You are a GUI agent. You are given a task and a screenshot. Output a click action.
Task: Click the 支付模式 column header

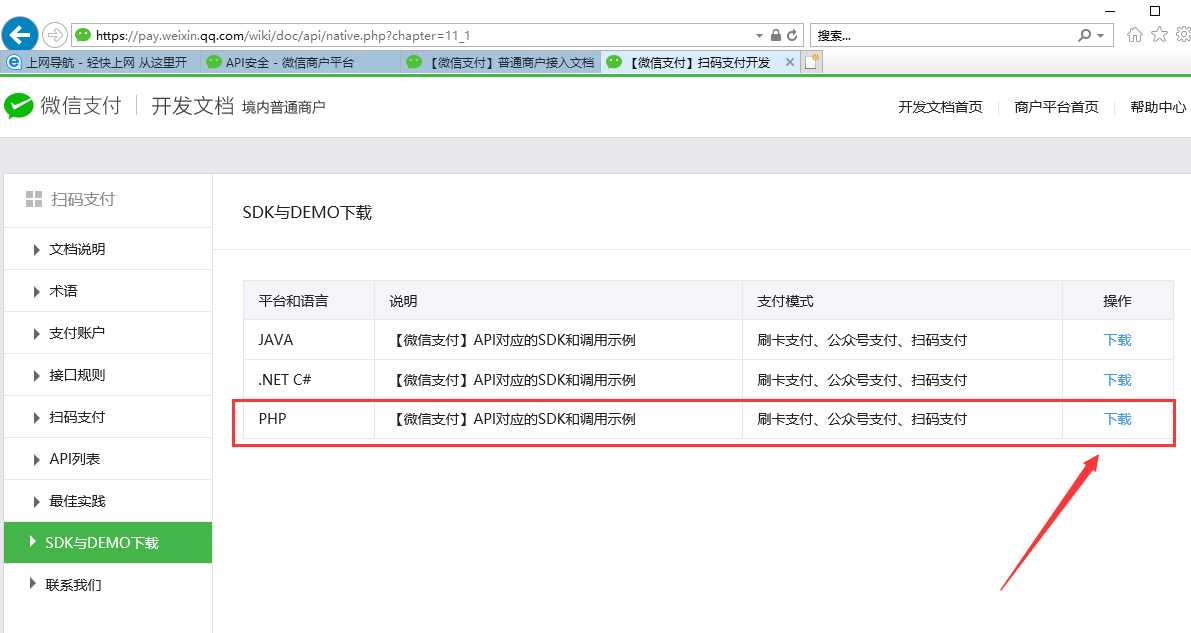tap(902, 301)
